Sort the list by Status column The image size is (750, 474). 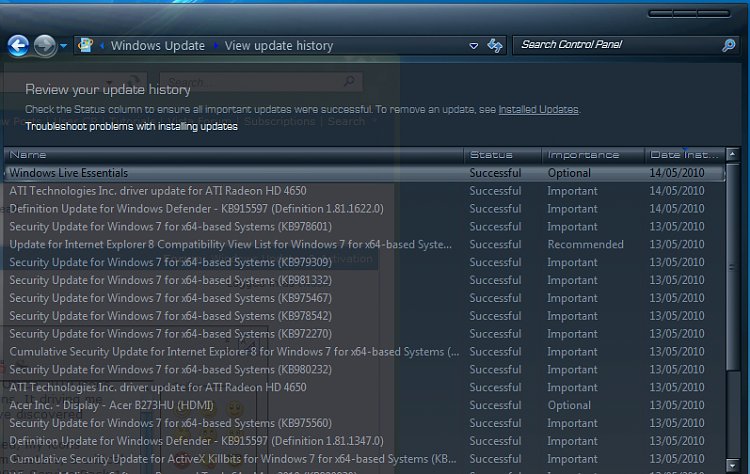click(x=503, y=155)
